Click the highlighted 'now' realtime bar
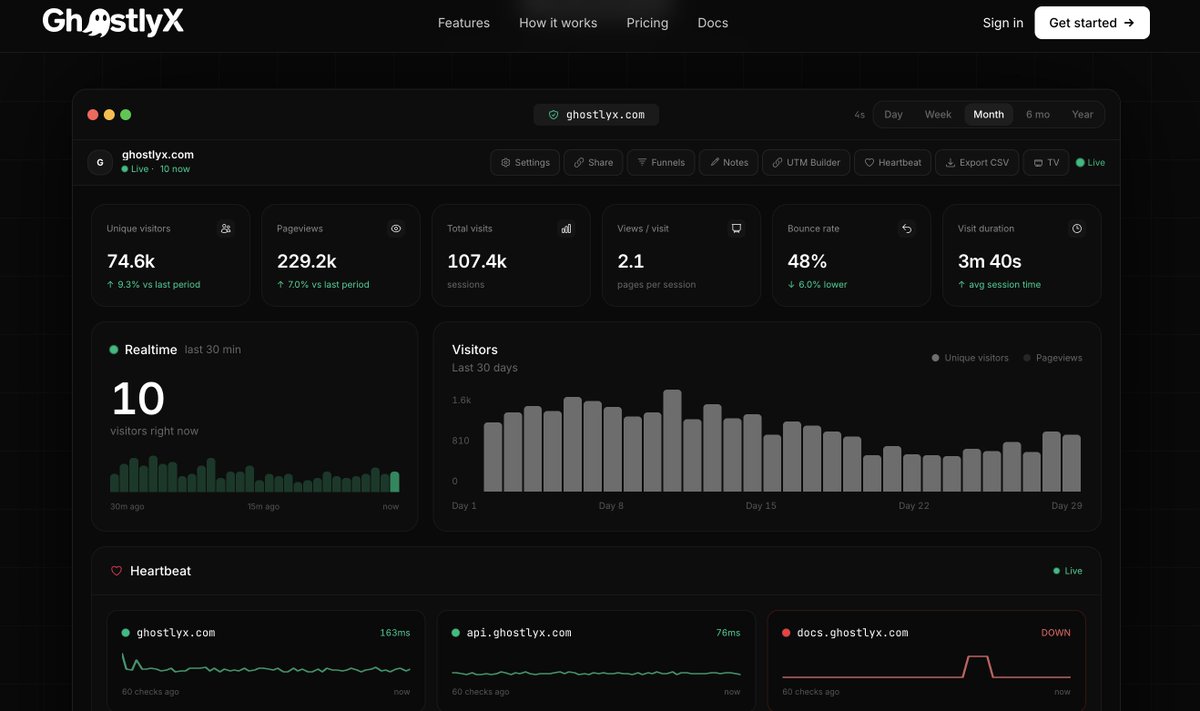This screenshot has height=711, width=1200. click(394, 482)
